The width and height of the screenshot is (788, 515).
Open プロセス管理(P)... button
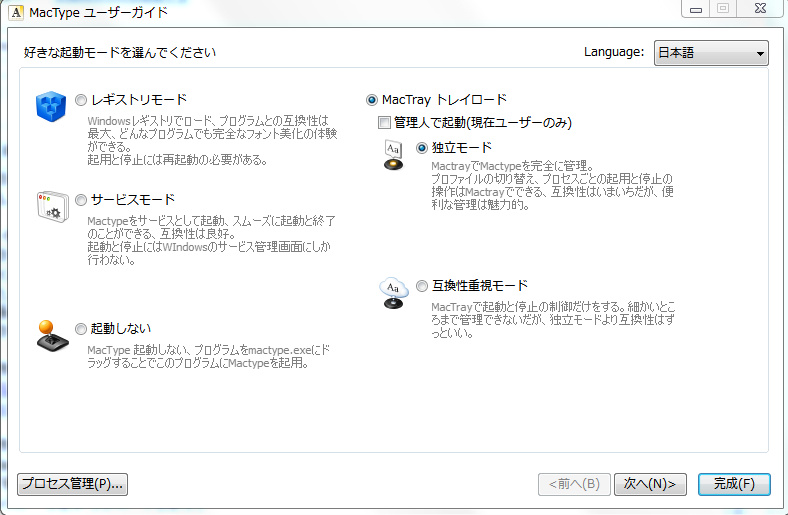coord(72,484)
